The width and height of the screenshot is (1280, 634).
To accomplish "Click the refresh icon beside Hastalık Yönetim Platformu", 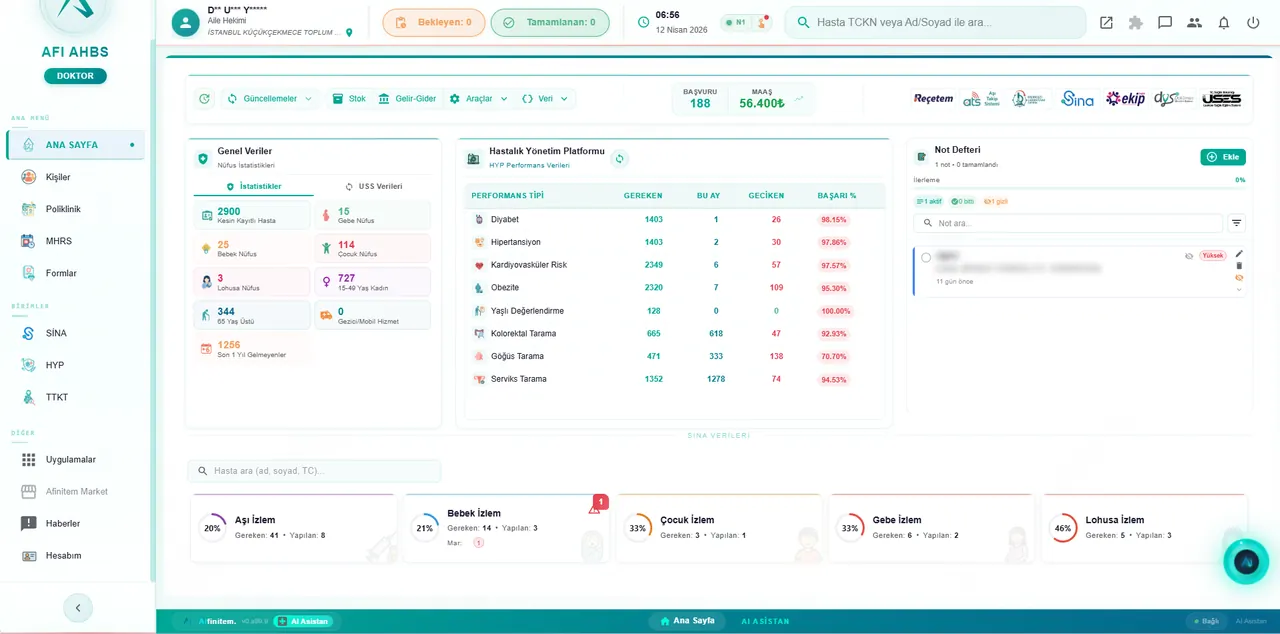I will coord(619,158).
